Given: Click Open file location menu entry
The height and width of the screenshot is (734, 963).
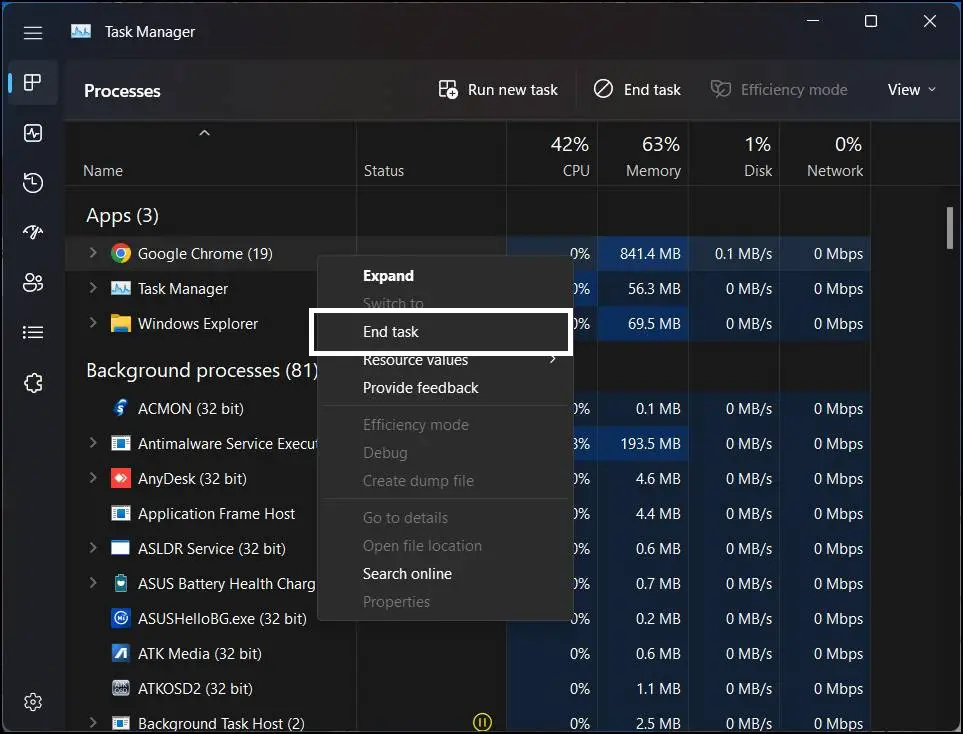Looking at the screenshot, I should 422,546.
